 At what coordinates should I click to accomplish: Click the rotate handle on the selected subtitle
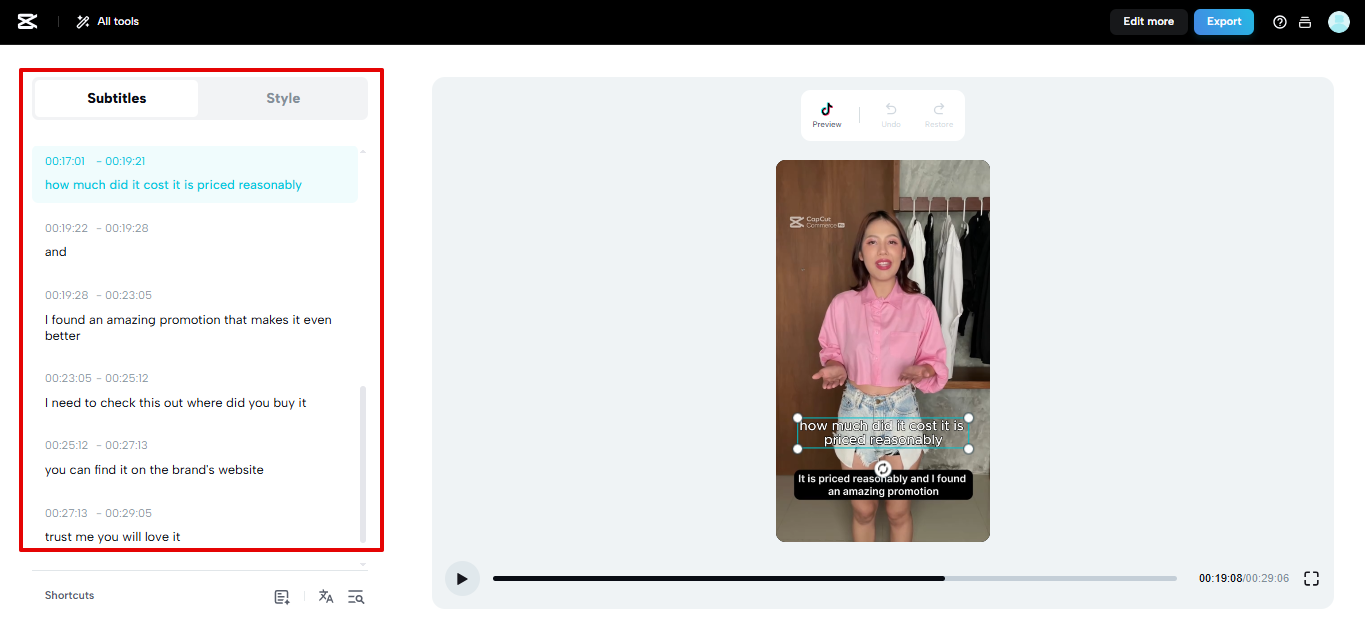click(883, 467)
